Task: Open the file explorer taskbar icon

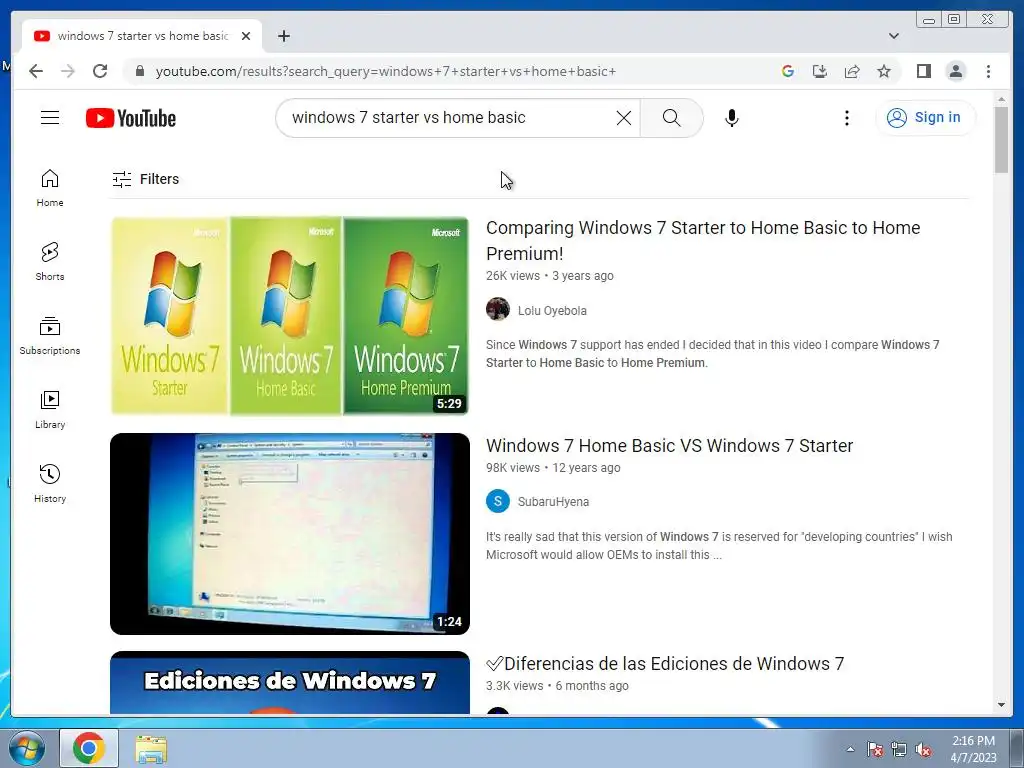Action: [x=151, y=748]
